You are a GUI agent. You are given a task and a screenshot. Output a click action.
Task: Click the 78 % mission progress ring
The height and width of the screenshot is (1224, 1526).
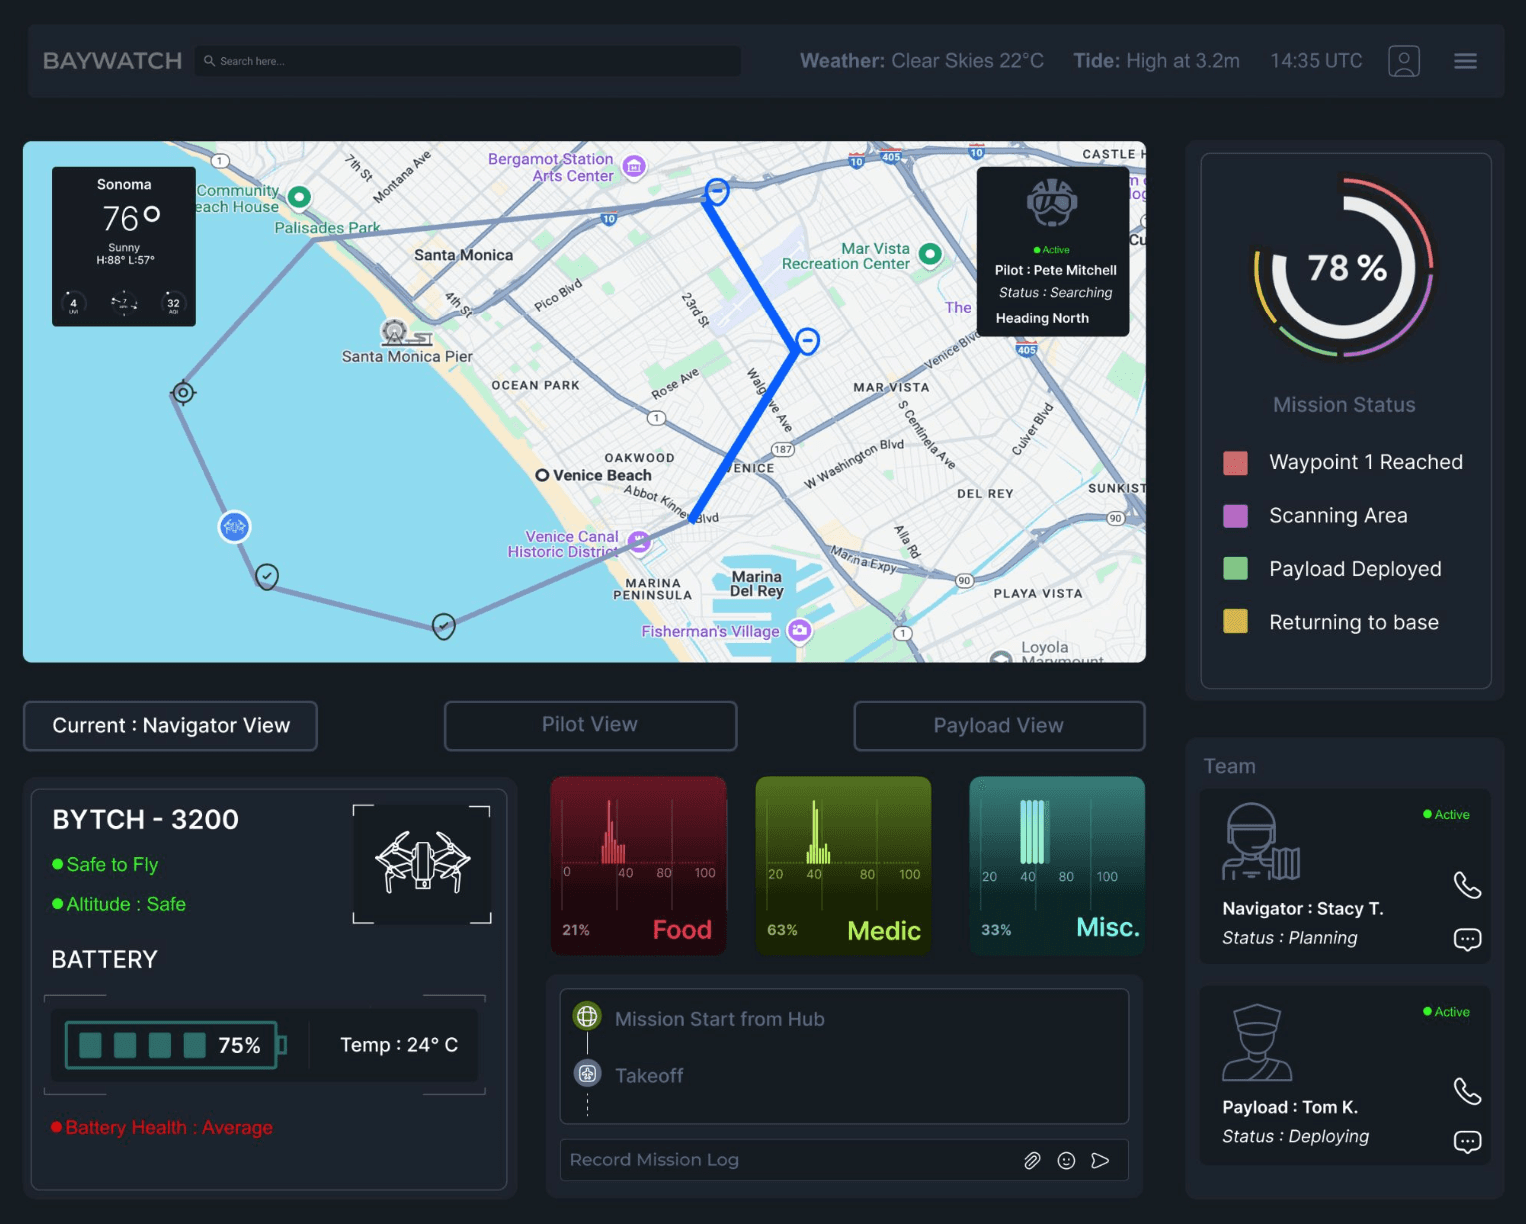click(1344, 267)
